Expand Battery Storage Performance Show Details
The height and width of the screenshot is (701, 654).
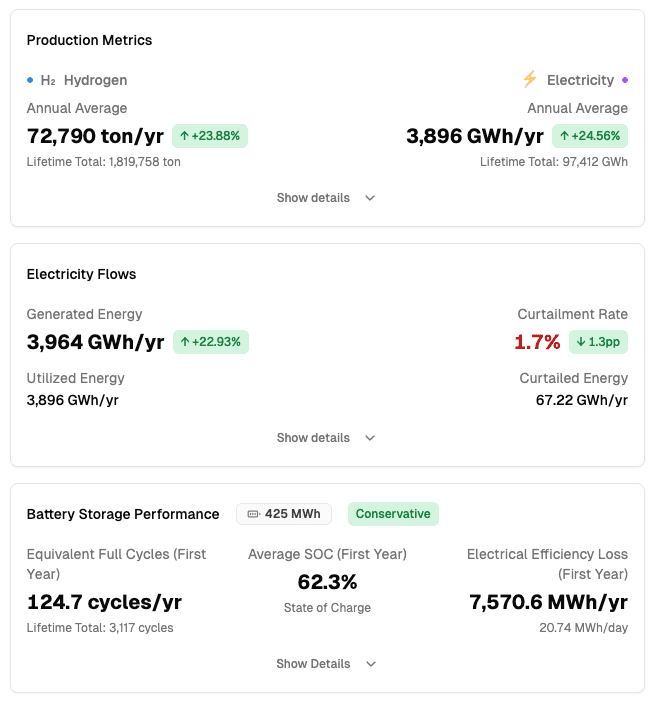click(x=313, y=664)
